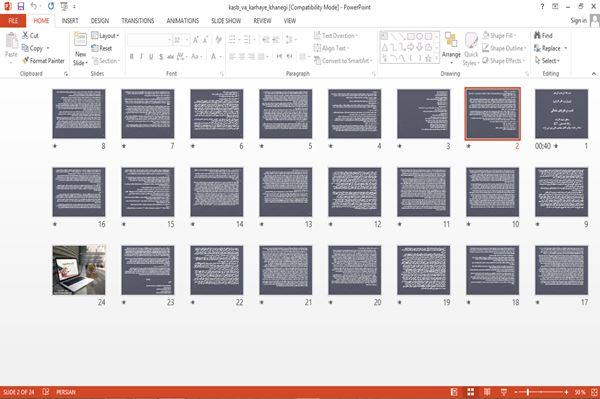Open the FILE tab
This screenshot has width=600, height=399.
(x=13, y=21)
